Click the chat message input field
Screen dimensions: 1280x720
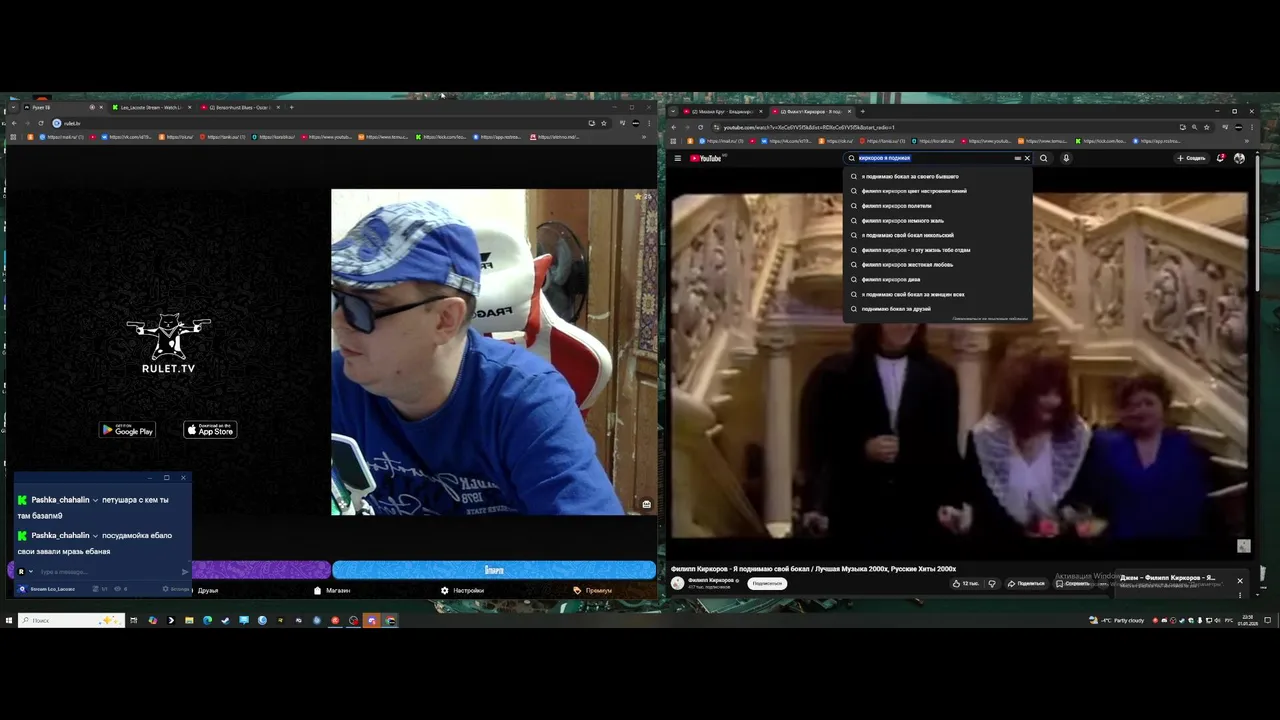(x=108, y=572)
